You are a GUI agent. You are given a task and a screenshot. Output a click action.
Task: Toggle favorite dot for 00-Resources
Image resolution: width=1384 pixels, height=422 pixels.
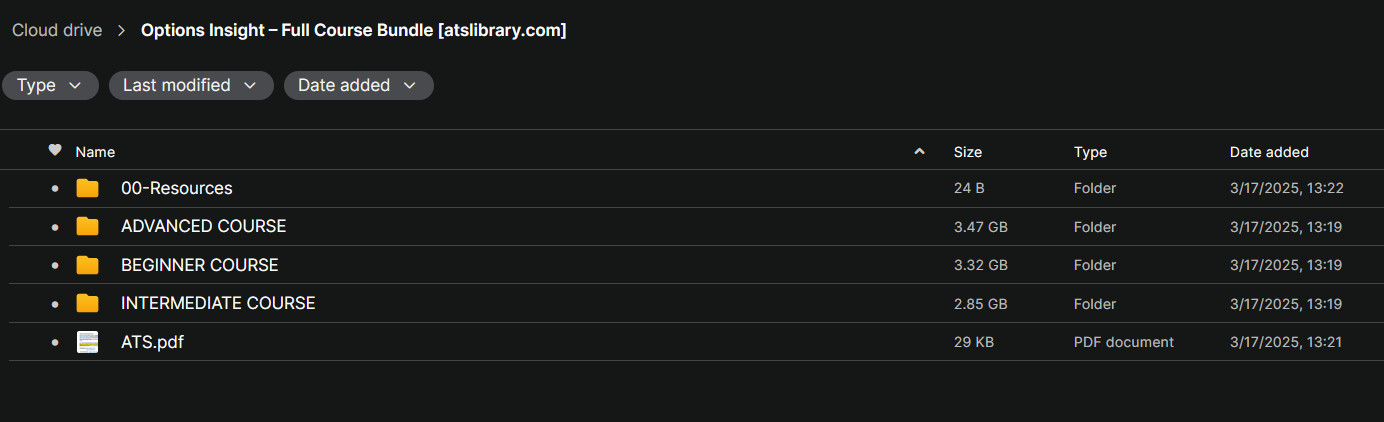click(x=55, y=188)
